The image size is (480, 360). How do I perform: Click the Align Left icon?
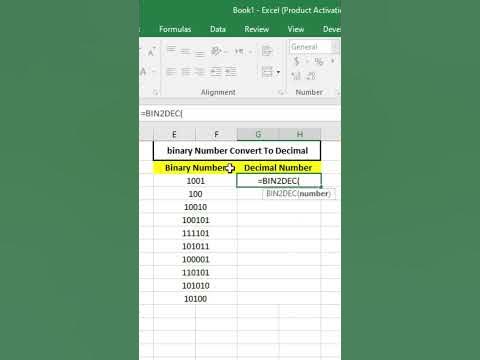[x=171, y=71]
